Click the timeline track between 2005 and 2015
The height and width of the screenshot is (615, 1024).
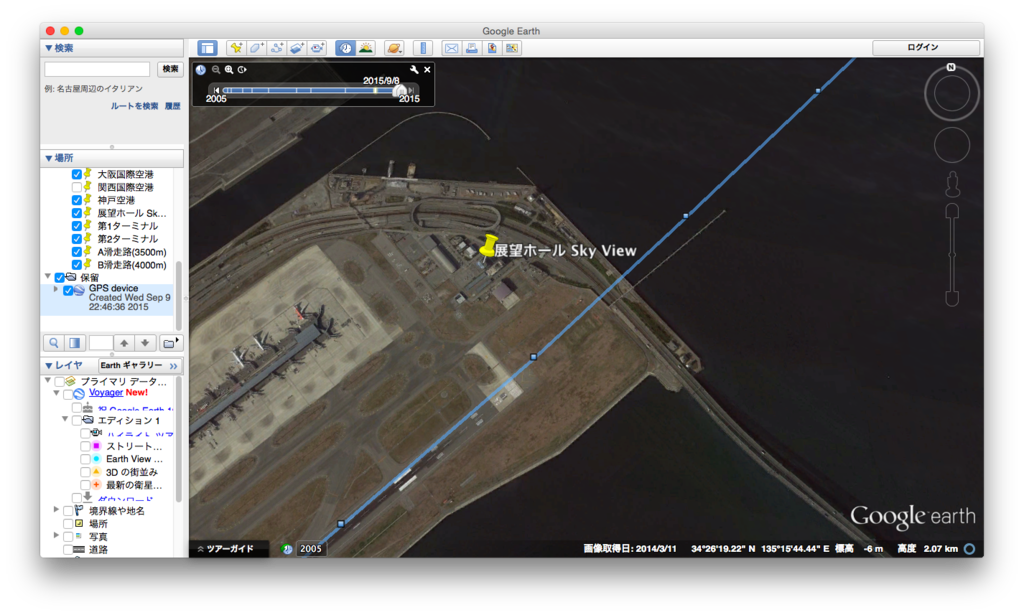coord(311,90)
